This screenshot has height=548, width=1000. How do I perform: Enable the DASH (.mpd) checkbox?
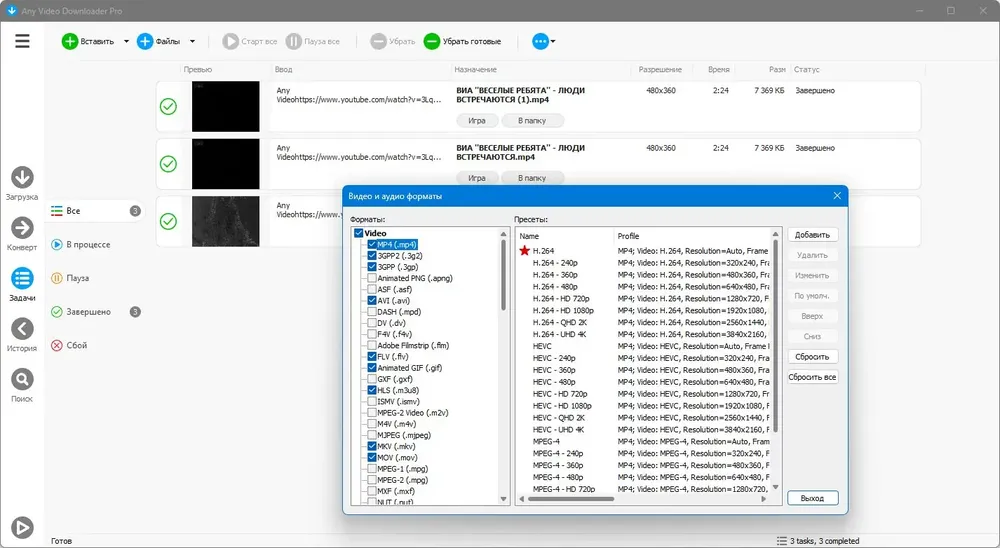tap(372, 312)
